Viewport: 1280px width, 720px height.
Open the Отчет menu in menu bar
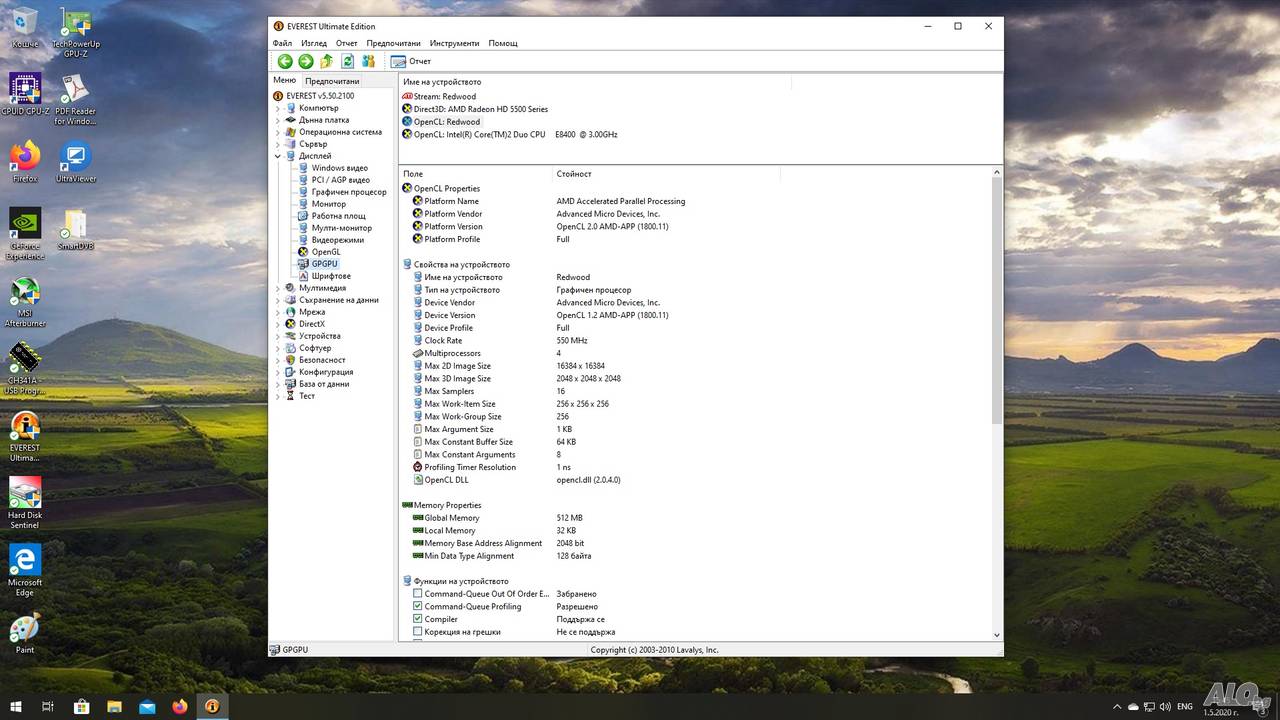click(347, 44)
